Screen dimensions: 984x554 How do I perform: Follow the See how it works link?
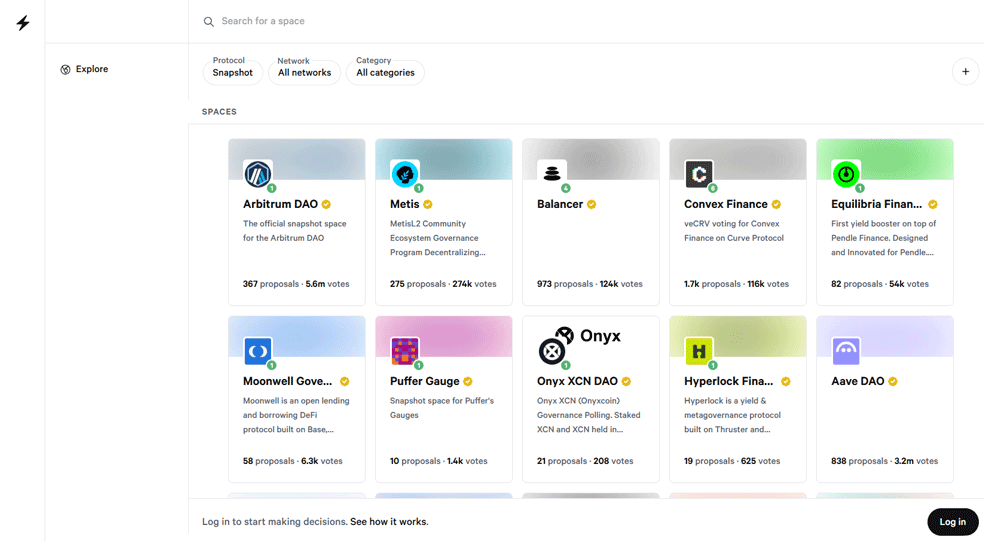tap(389, 522)
